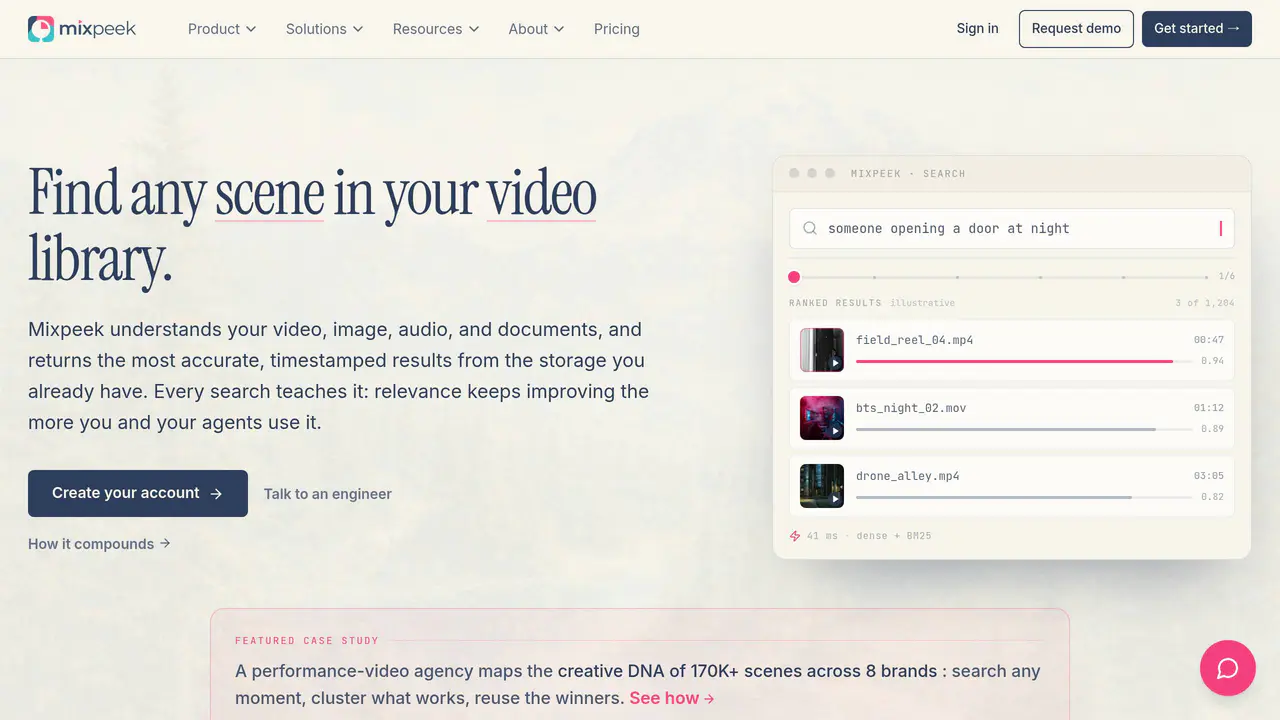
Task: Select the drone_alley.mp4 filename
Action: point(908,476)
